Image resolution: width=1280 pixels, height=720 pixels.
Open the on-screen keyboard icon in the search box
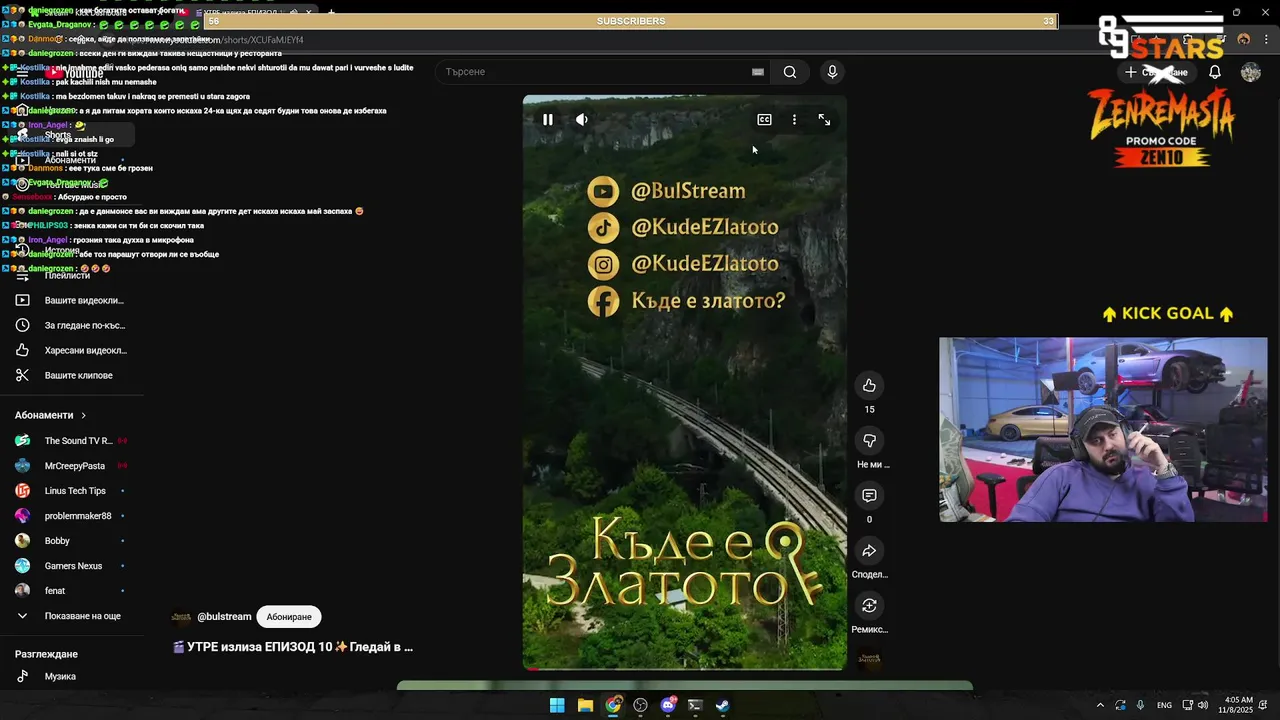(758, 72)
